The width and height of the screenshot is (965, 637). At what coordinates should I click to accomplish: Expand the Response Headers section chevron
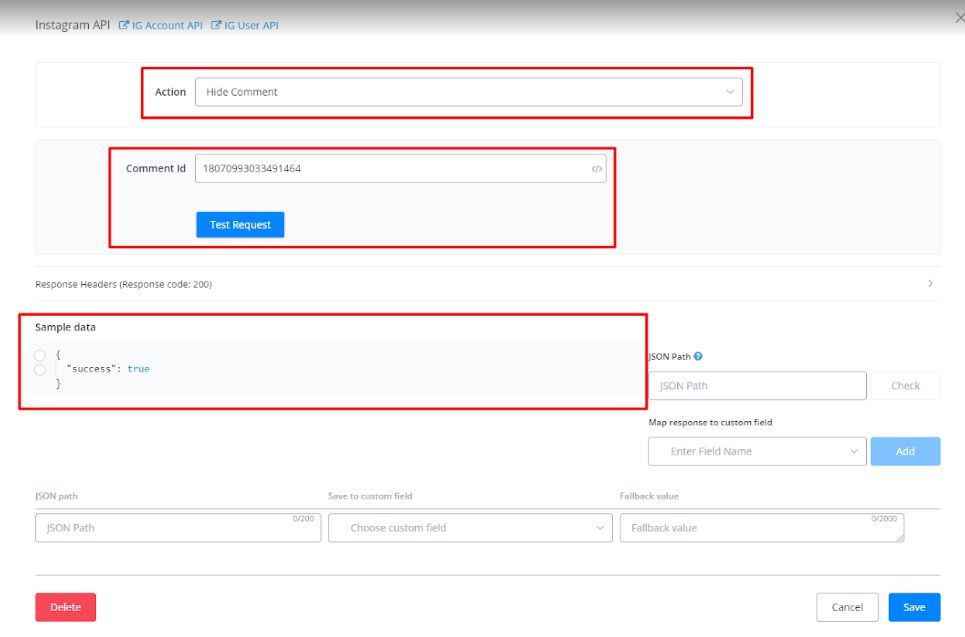[x=930, y=284]
